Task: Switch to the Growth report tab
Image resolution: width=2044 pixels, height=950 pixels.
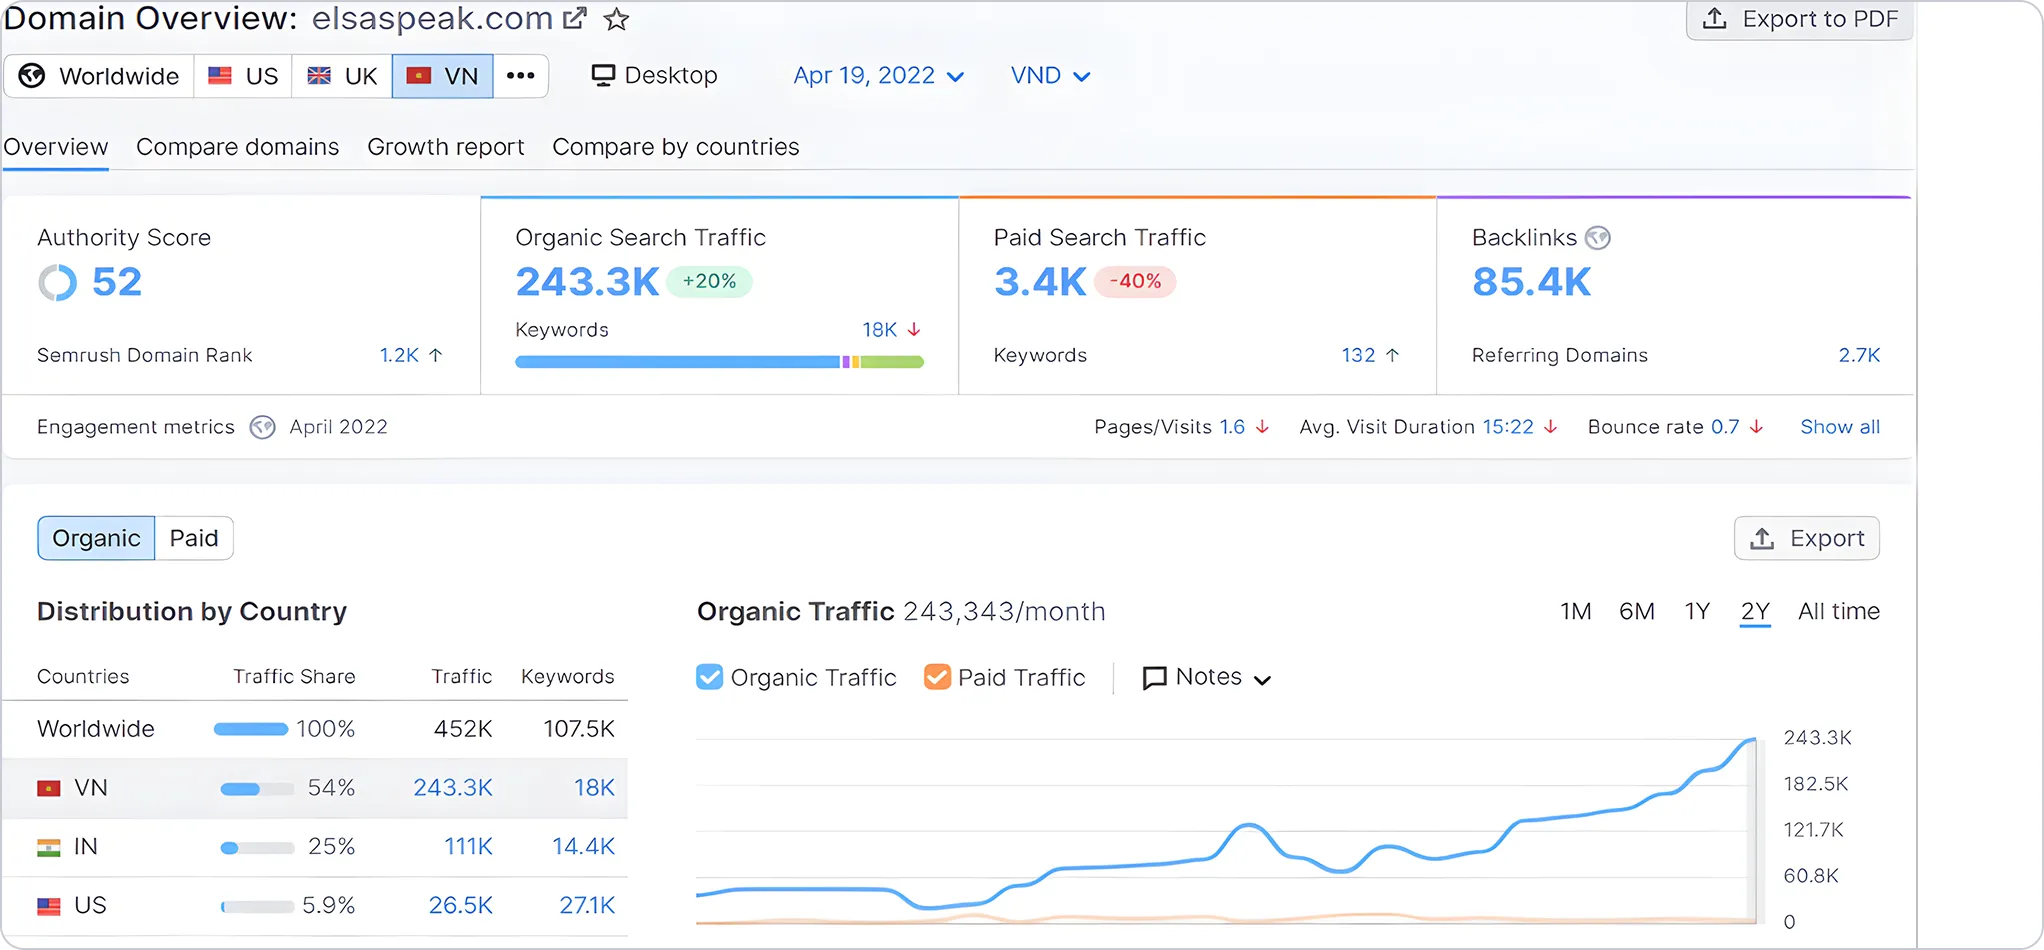Action: coord(445,147)
